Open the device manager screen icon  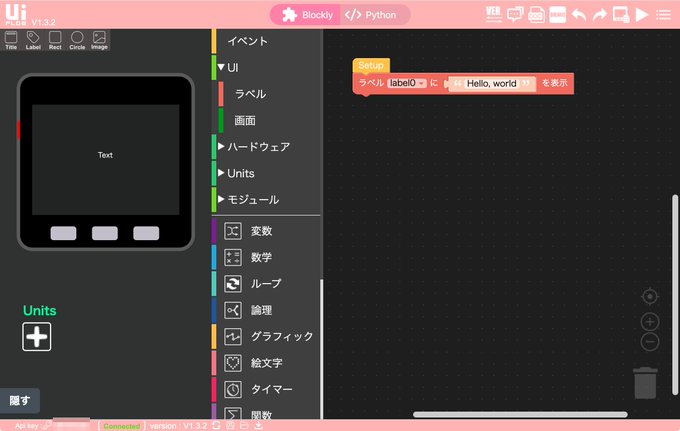click(621, 15)
